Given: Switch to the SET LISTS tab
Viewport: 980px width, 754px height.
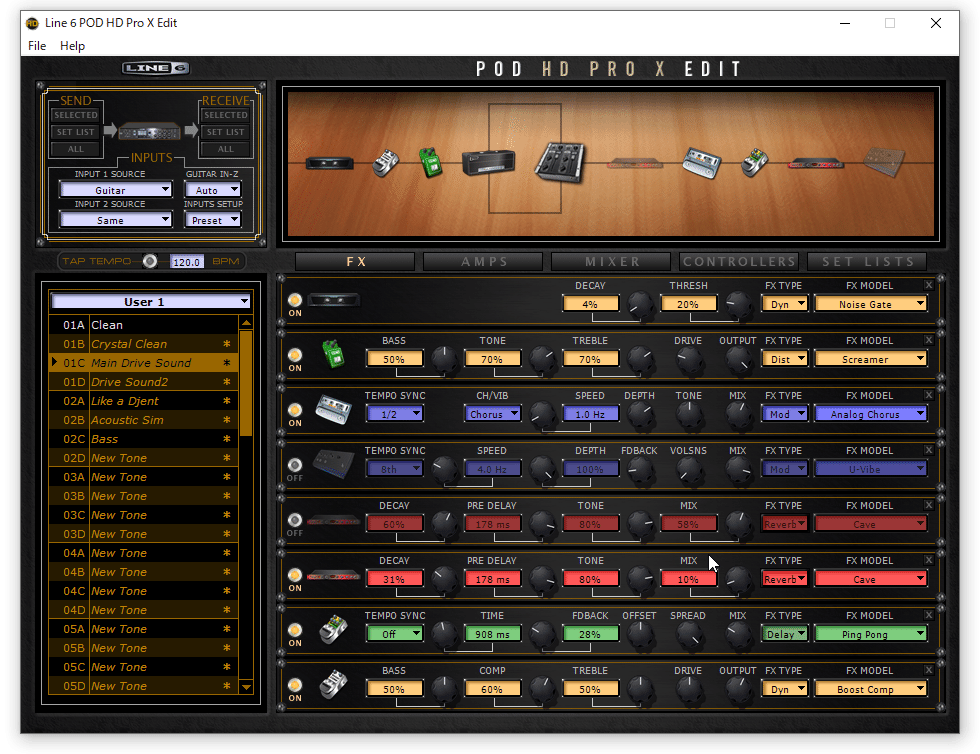Looking at the screenshot, I should click(x=867, y=261).
